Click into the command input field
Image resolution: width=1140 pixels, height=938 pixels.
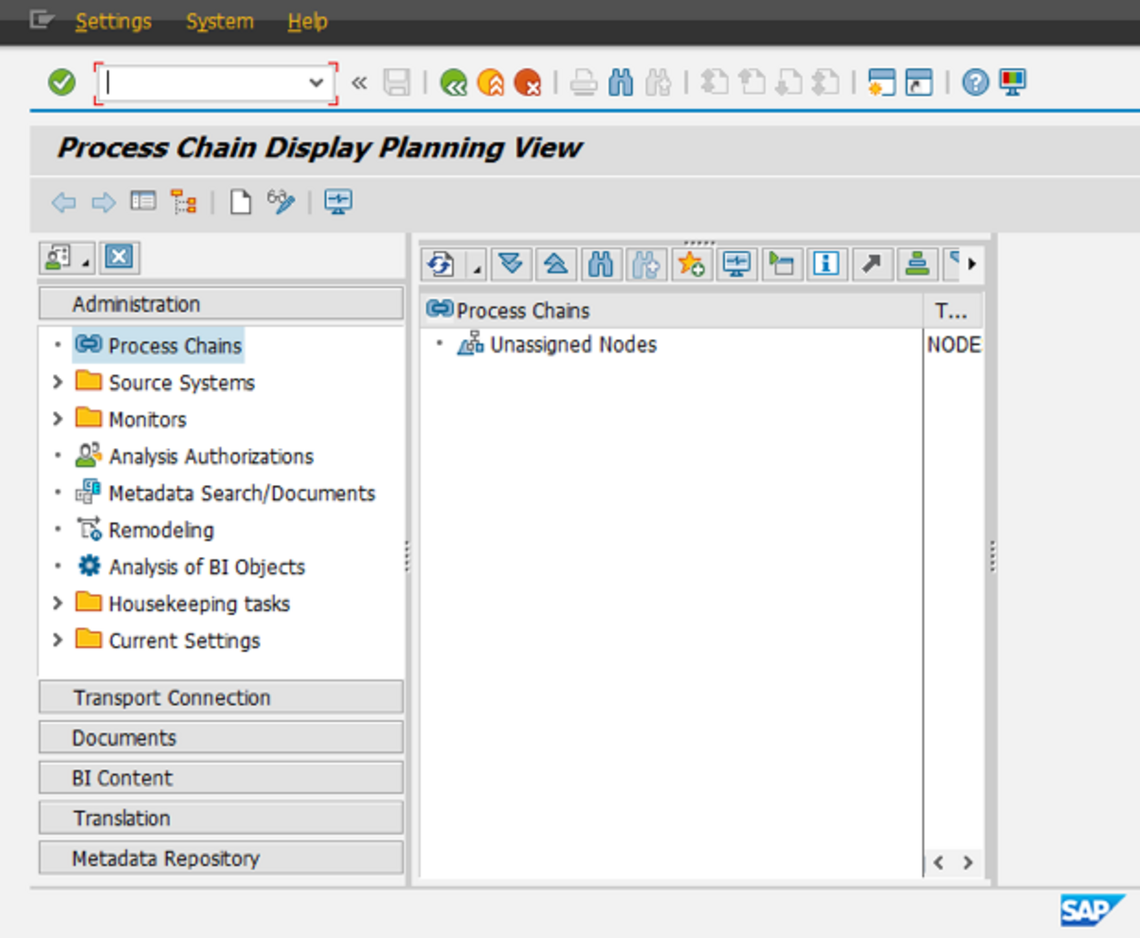[x=205, y=83]
